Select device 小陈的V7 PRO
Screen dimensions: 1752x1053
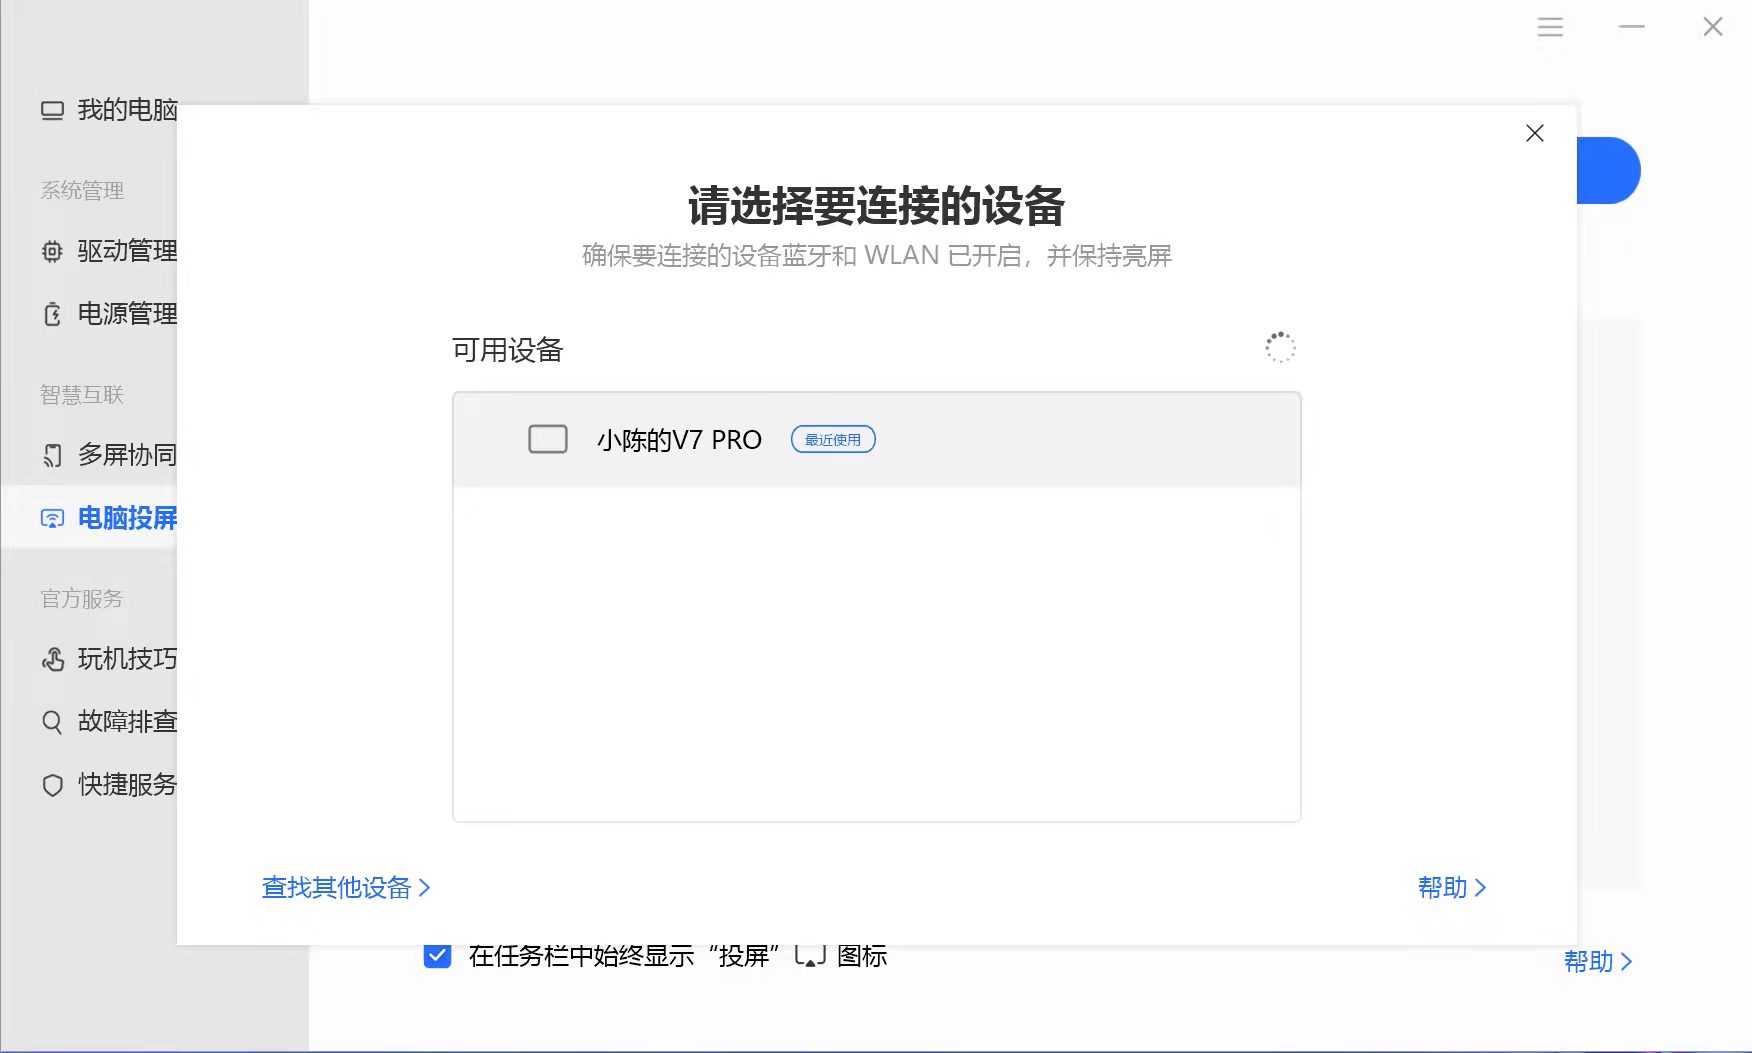[x=877, y=440]
